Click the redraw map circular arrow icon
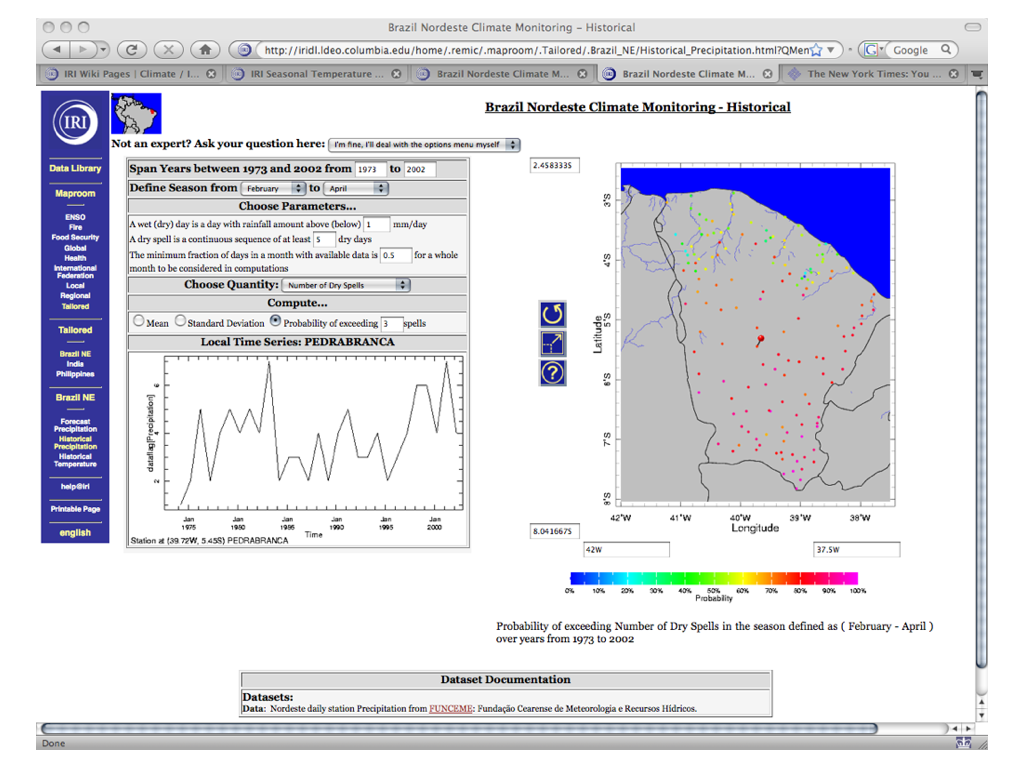 pyautogui.click(x=552, y=314)
